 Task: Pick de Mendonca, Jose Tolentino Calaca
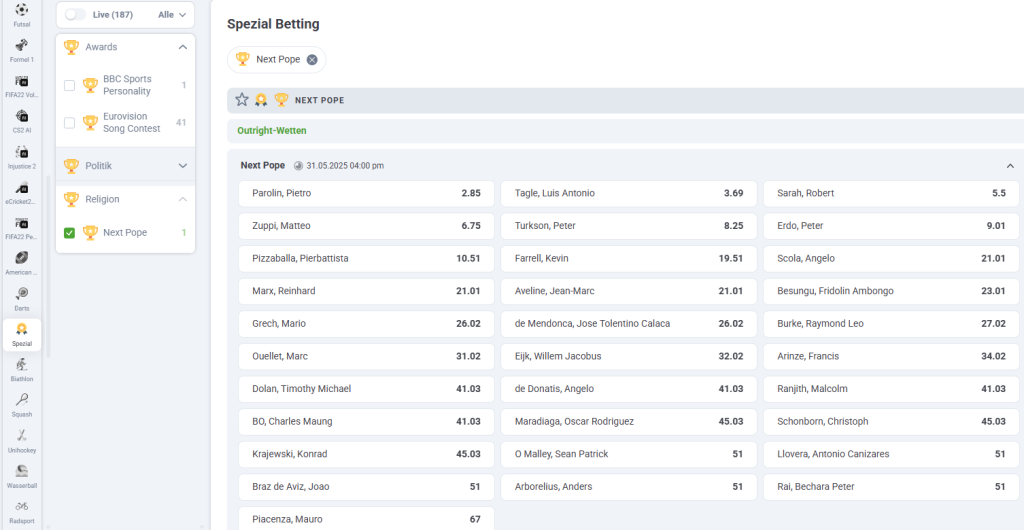[629, 324]
